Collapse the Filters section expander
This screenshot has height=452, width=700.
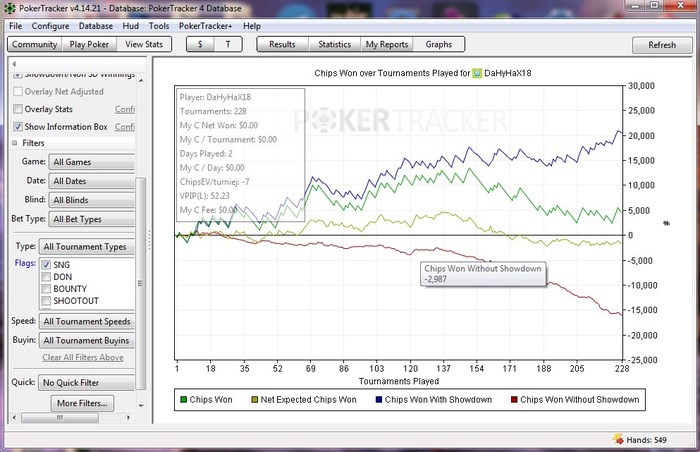click(15, 143)
